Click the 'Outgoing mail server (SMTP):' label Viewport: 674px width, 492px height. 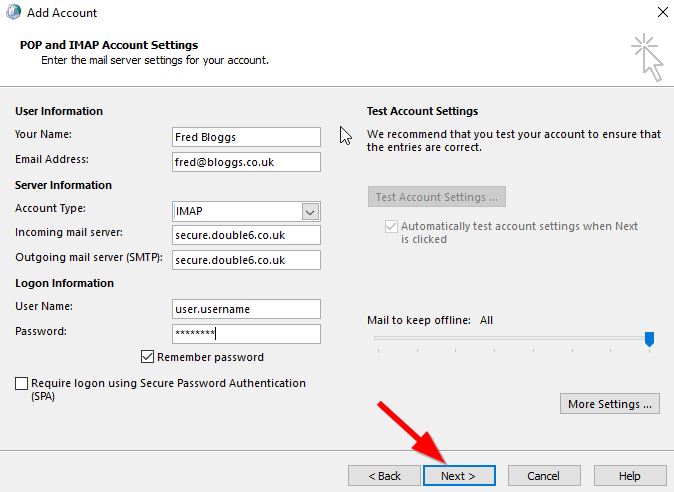coord(89,257)
